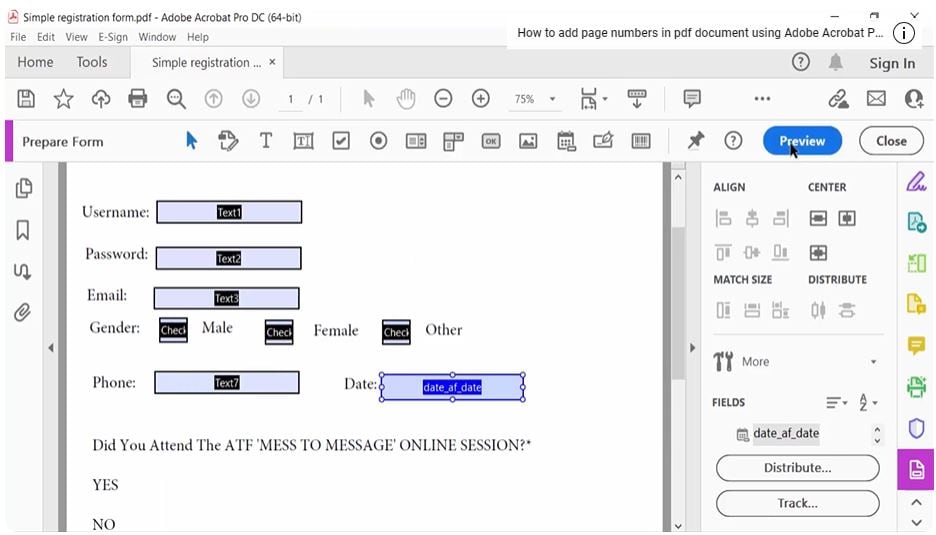Open the comment bubble tool

click(x=692, y=99)
